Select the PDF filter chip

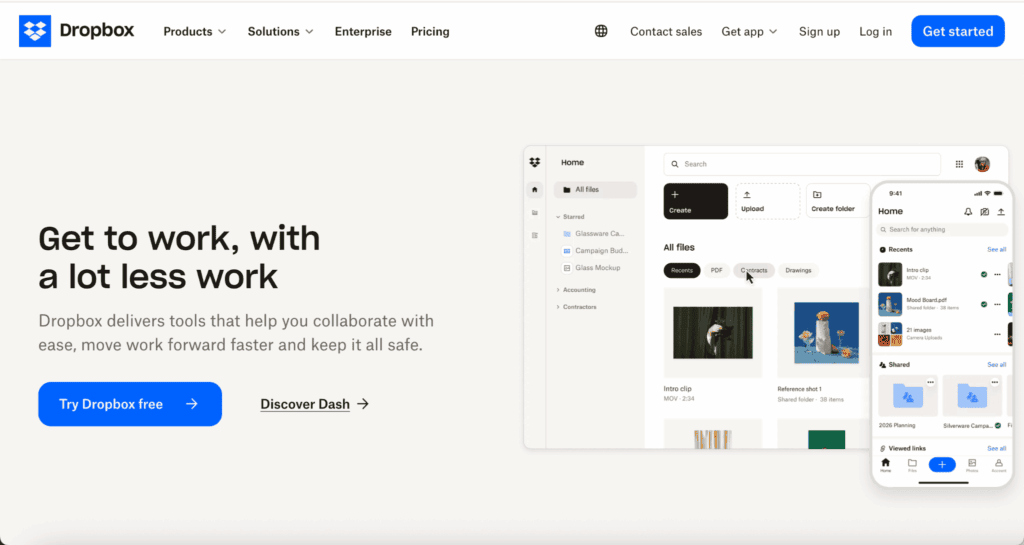tap(716, 270)
